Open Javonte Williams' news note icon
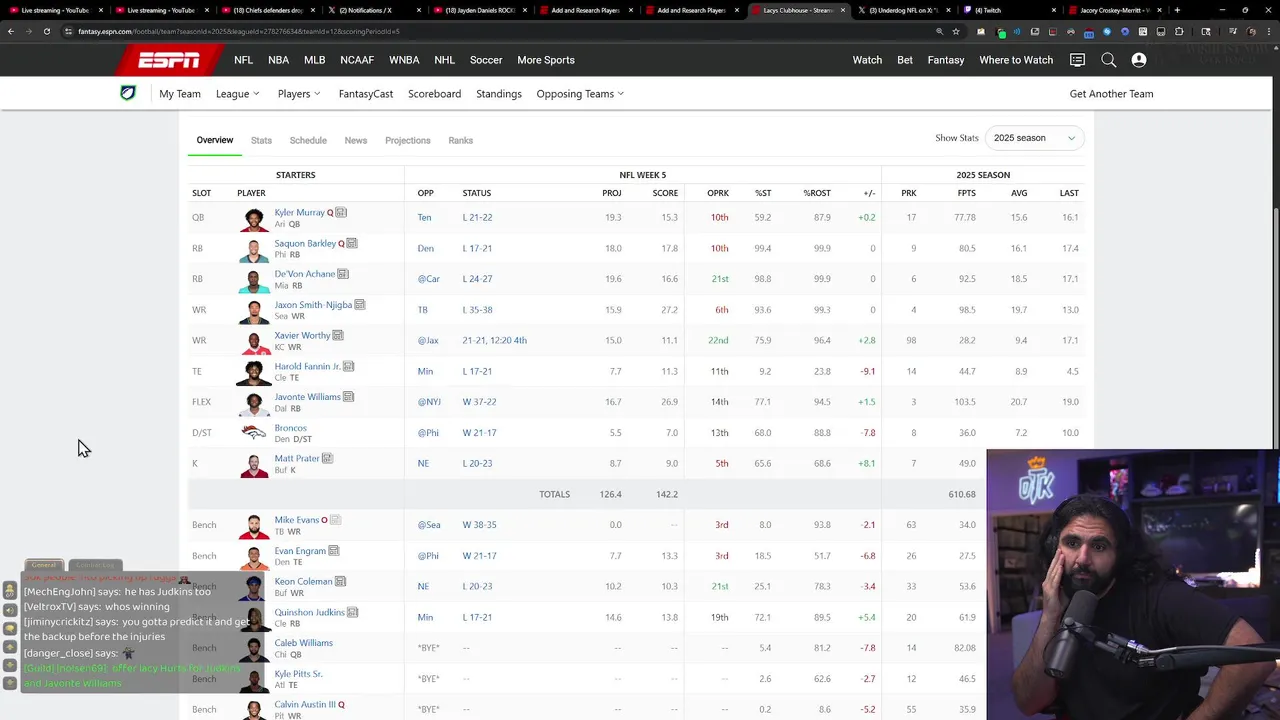The image size is (1280, 720). [349, 397]
